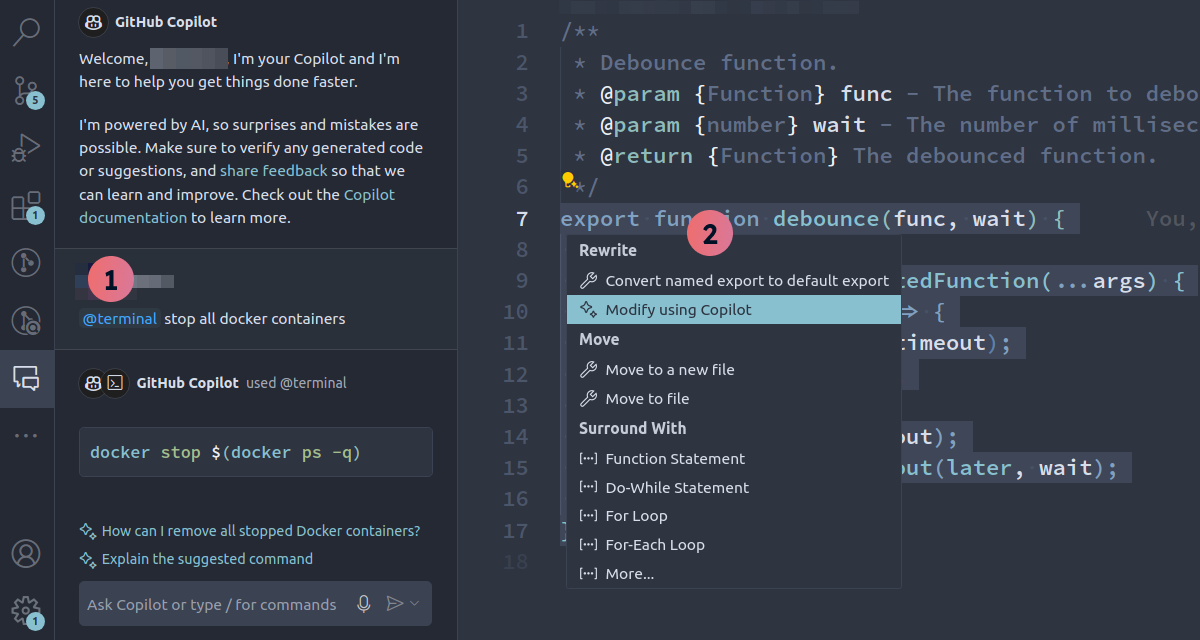Click 'wait' parameter on line 7

click(999, 219)
